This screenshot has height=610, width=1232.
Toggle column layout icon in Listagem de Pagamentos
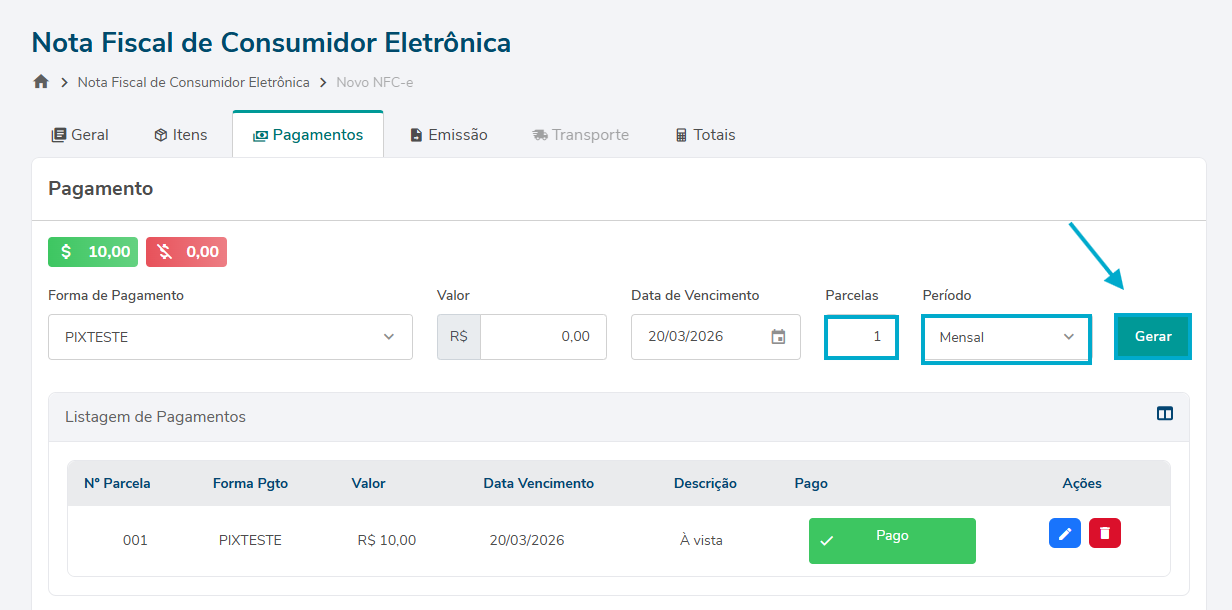[1164, 414]
